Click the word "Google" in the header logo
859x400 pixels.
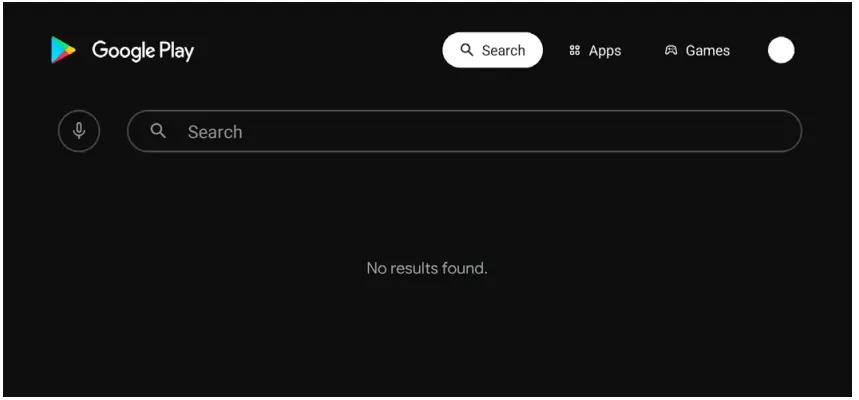tap(123, 50)
